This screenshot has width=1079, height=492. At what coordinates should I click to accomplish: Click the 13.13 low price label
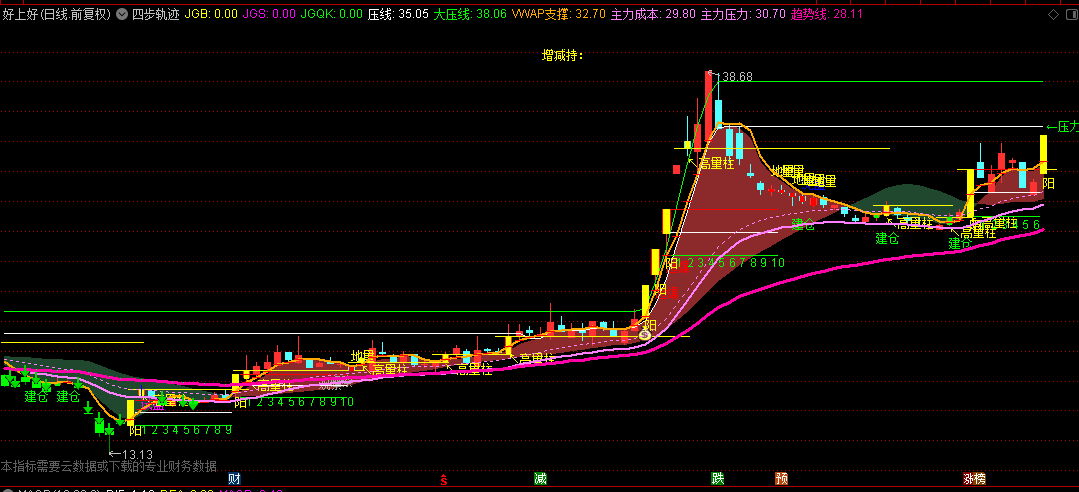pyautogui.click(x=137, y=454)
